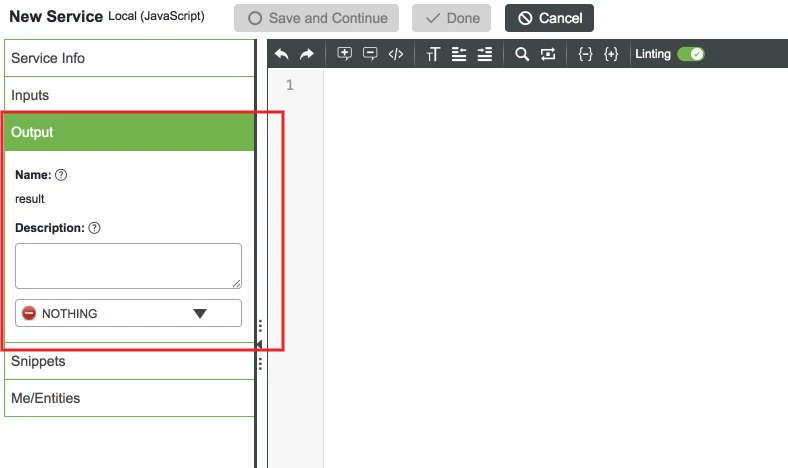Open the Service Info section
Viewport: 788px width, 468px height.
[129, 58]
